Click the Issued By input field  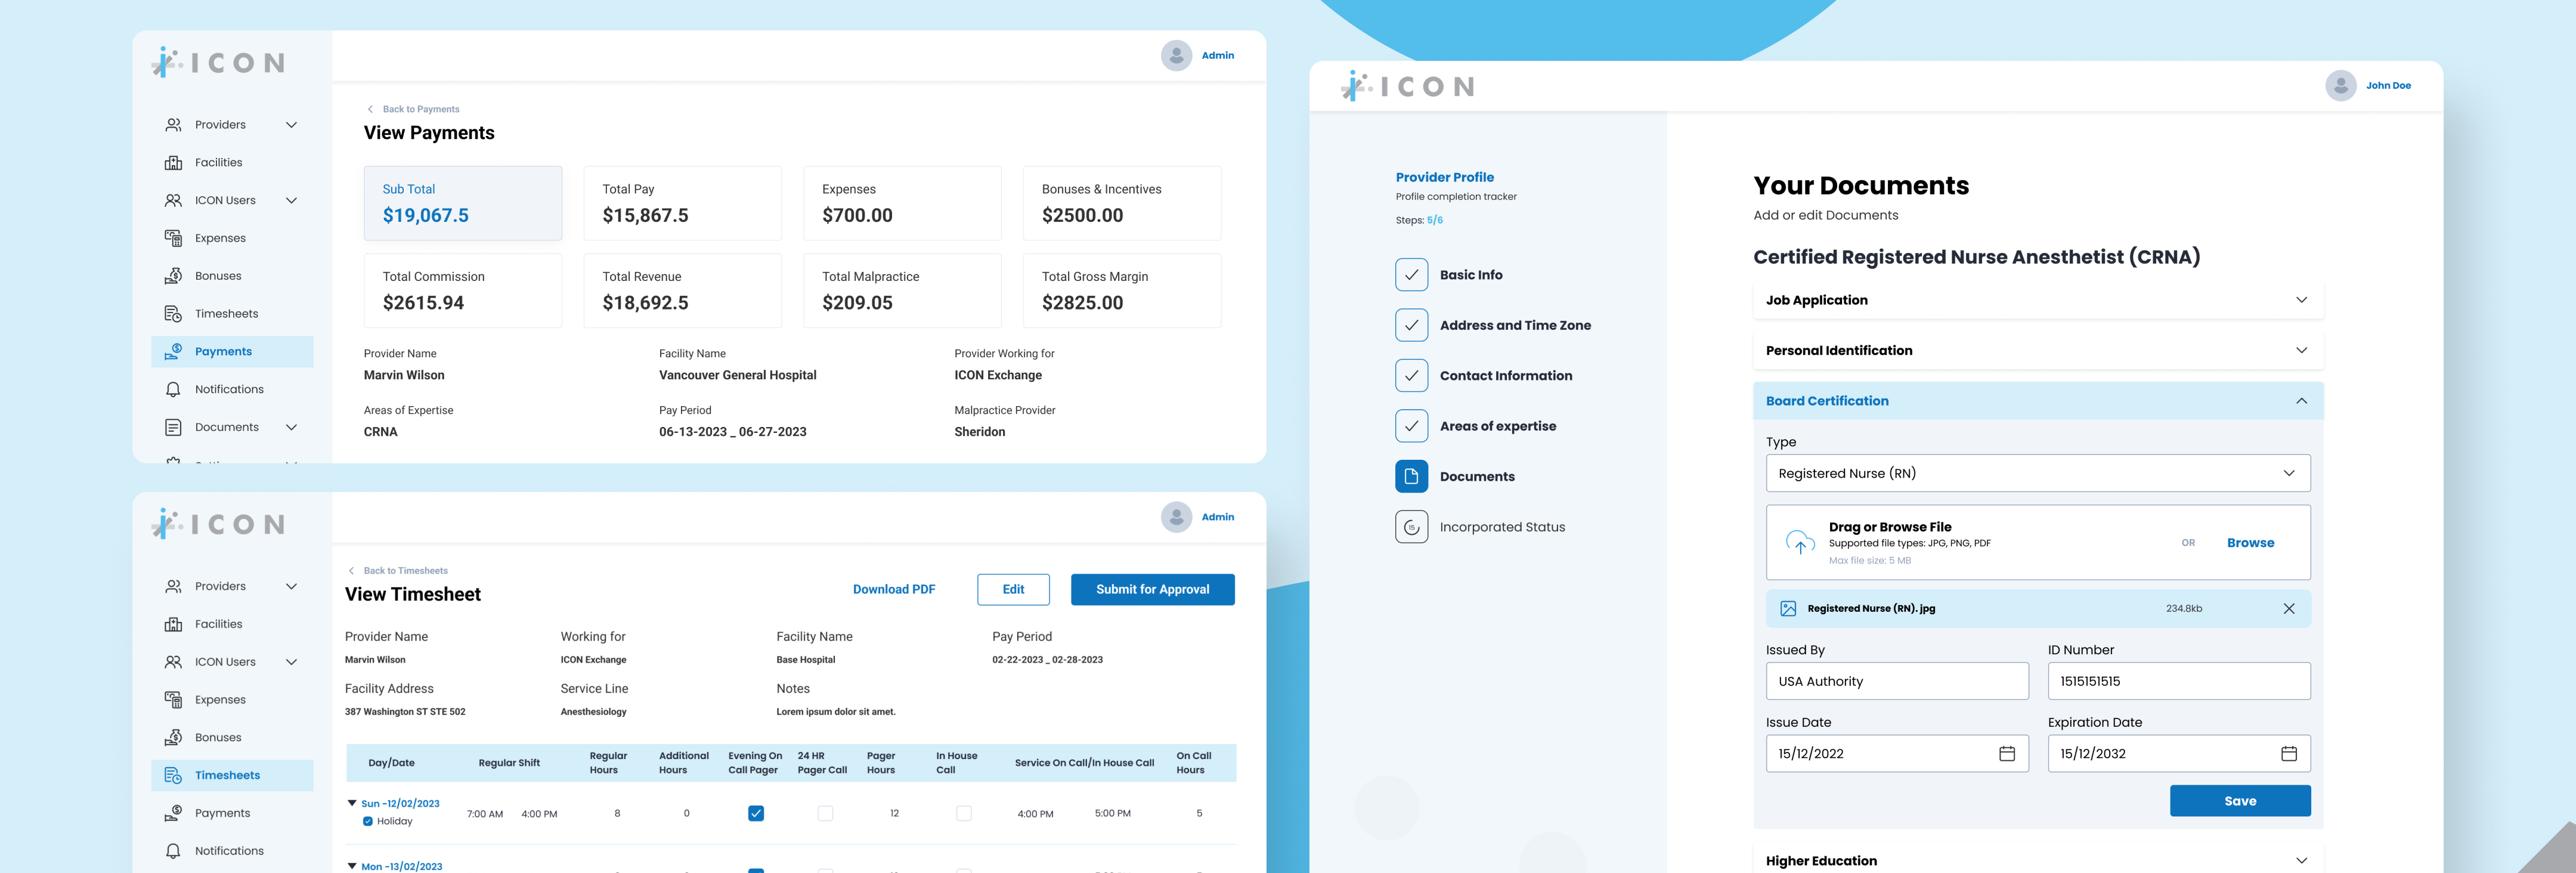(1896, 682)
